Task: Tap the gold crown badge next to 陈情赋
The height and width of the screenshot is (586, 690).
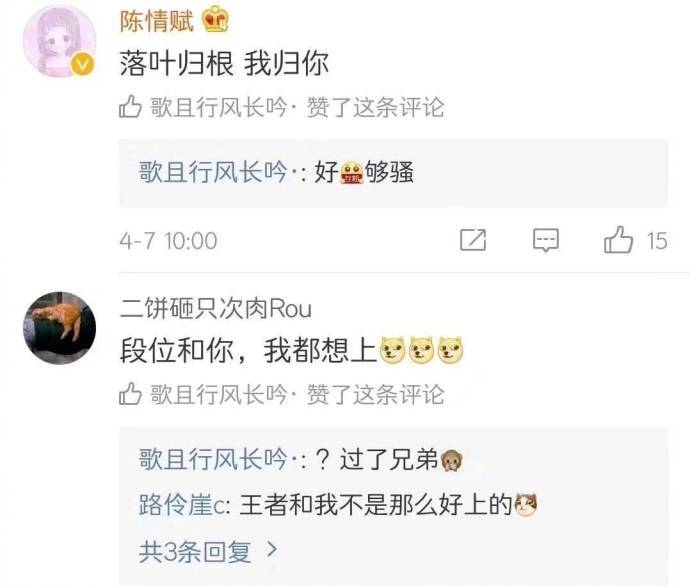Action: pos(215,19)
